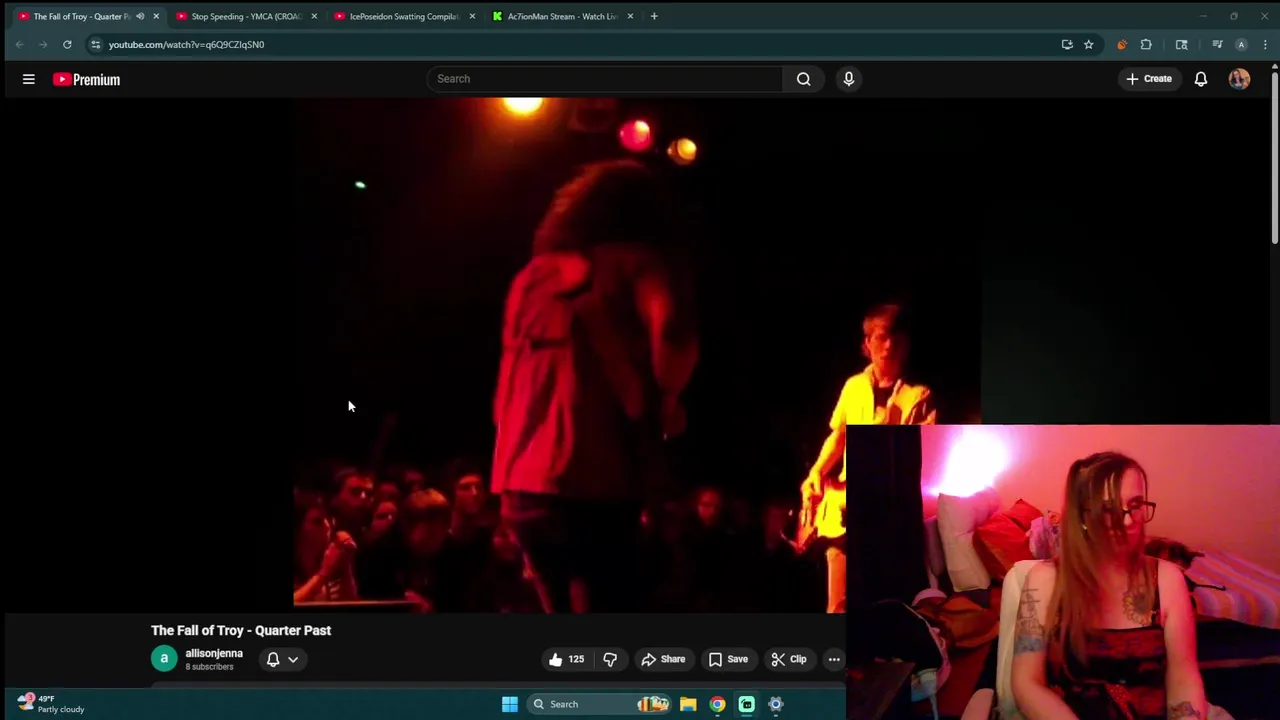Reload the page in Chrome
Viewport: 1280px width, 720px height.
coord(67,44)
